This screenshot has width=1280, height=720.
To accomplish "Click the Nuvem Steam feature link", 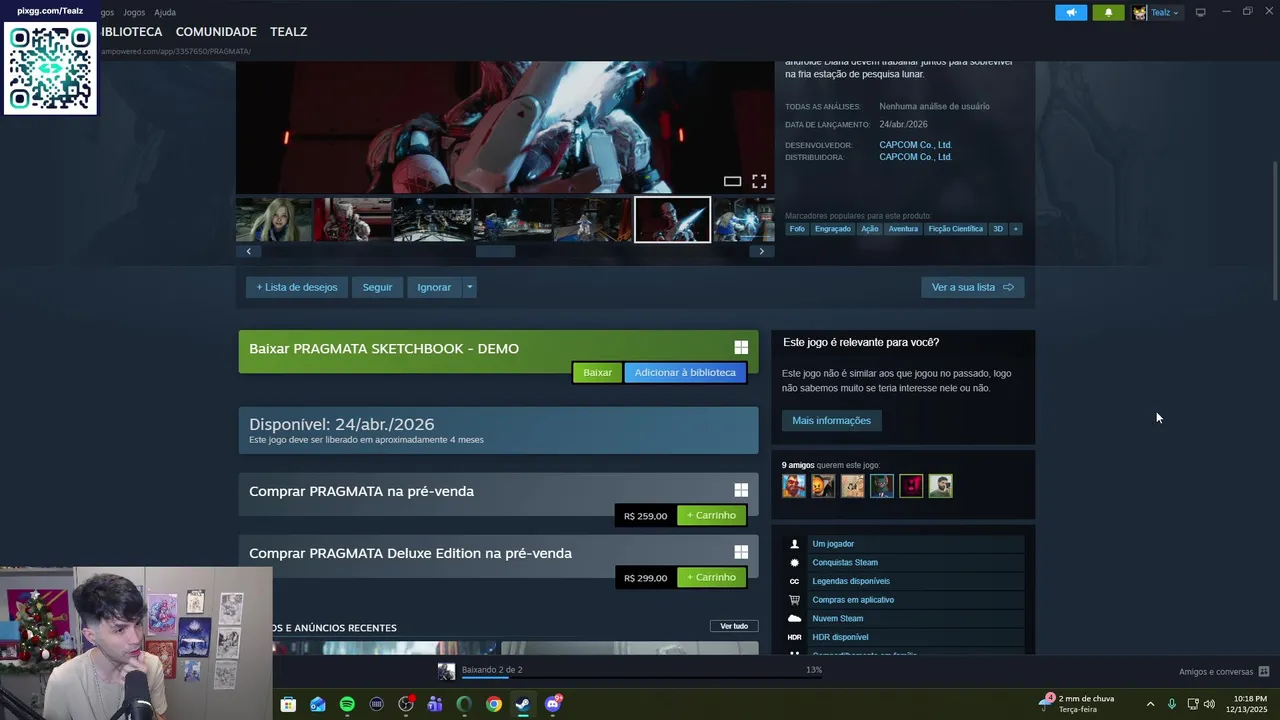I will 837,619.
